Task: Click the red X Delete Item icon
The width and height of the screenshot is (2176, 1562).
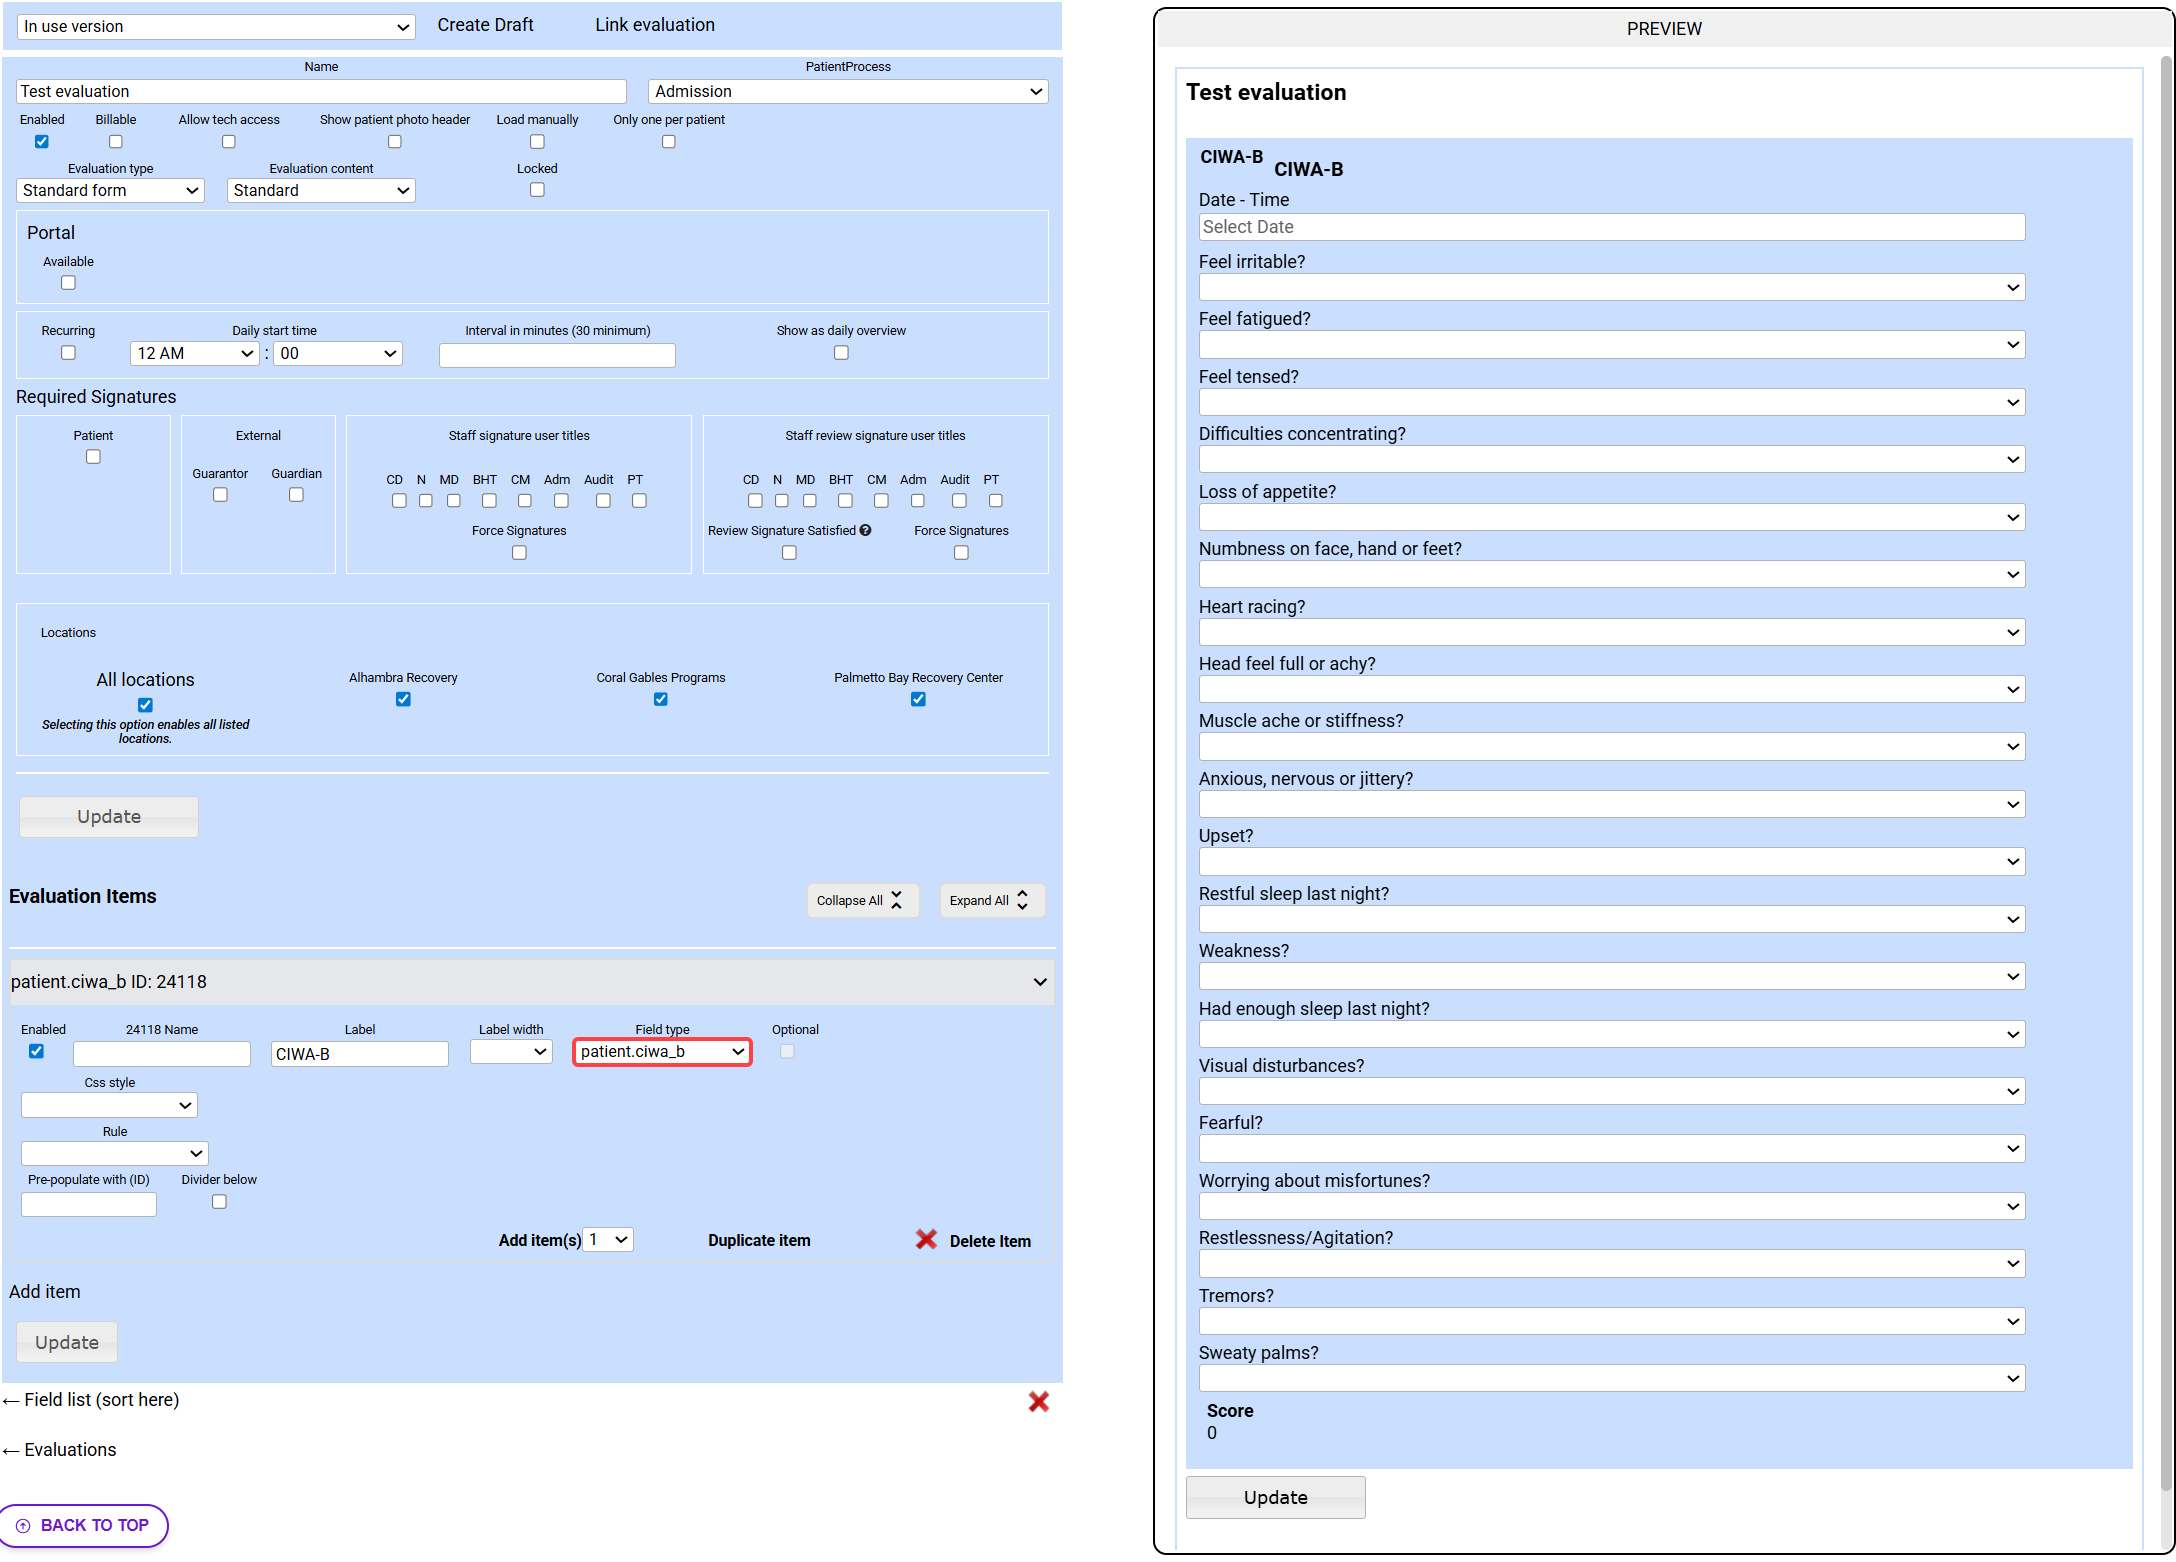Action: pos(926,1240)
